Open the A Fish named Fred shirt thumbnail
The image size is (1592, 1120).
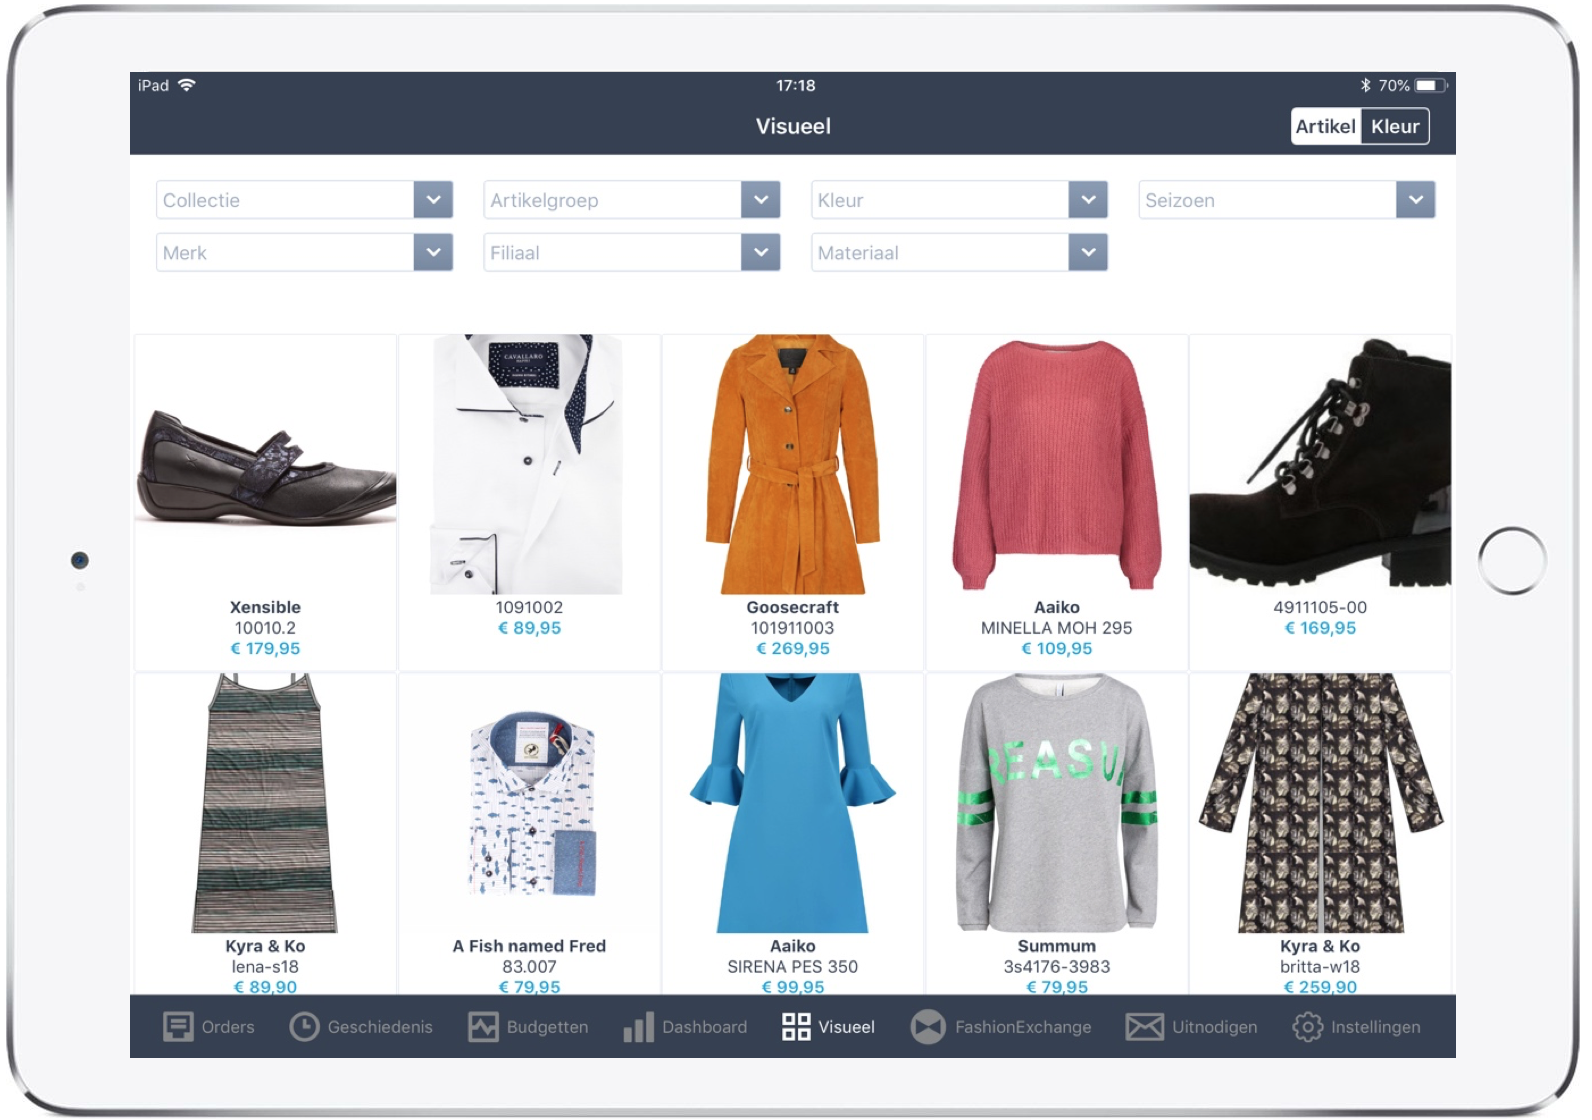tap(530, 803)
